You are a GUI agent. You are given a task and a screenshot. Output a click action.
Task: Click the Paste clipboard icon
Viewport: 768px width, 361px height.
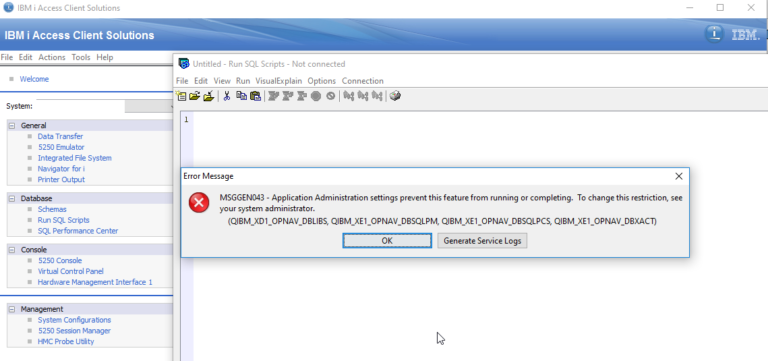(255, 96)
